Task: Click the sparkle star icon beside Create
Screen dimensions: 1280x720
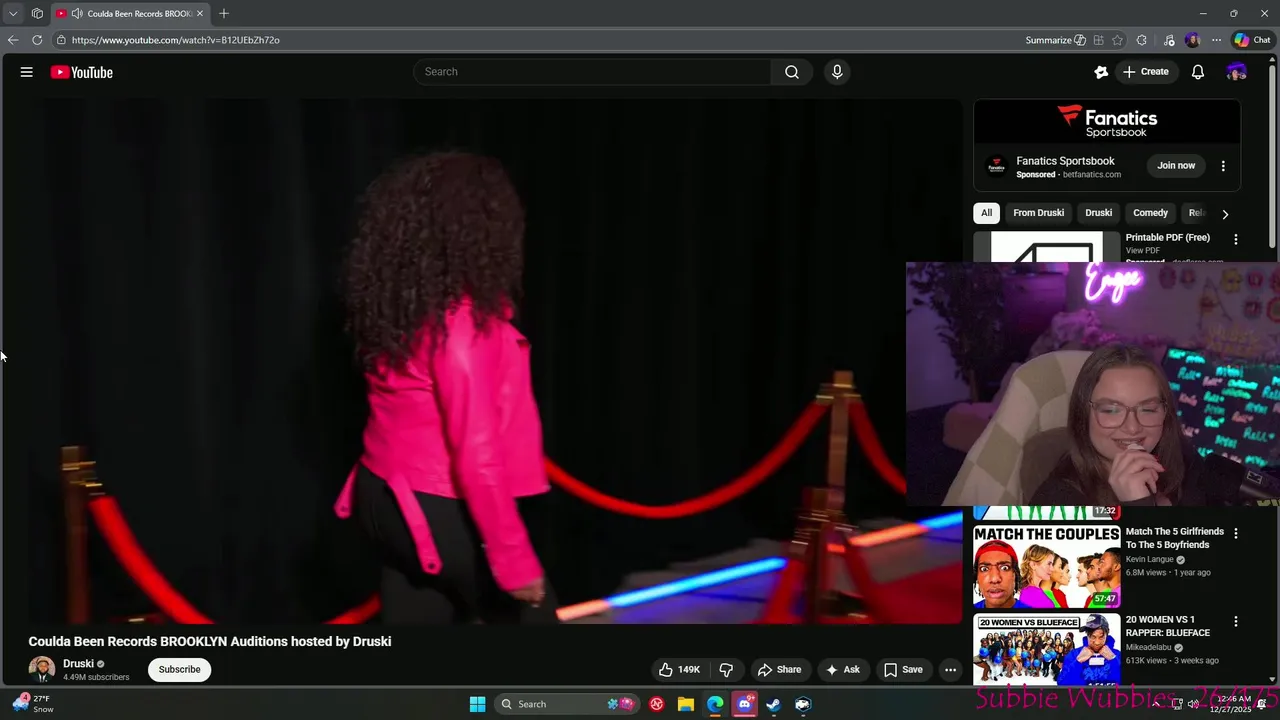Action: [1101, 72]
